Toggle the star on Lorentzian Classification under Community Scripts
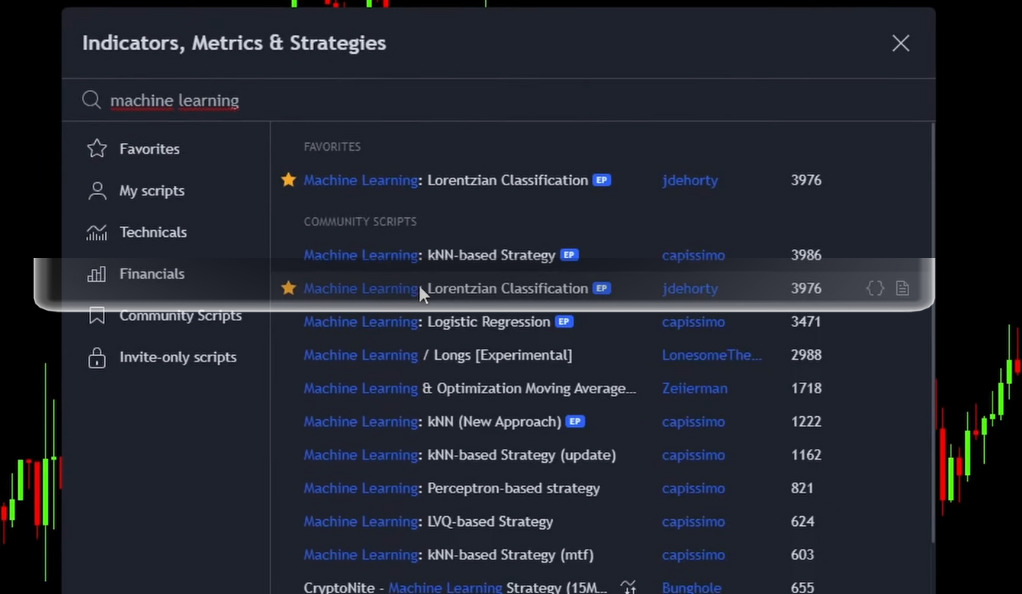This screenshot has height=594, width=1022. [288, 288]
